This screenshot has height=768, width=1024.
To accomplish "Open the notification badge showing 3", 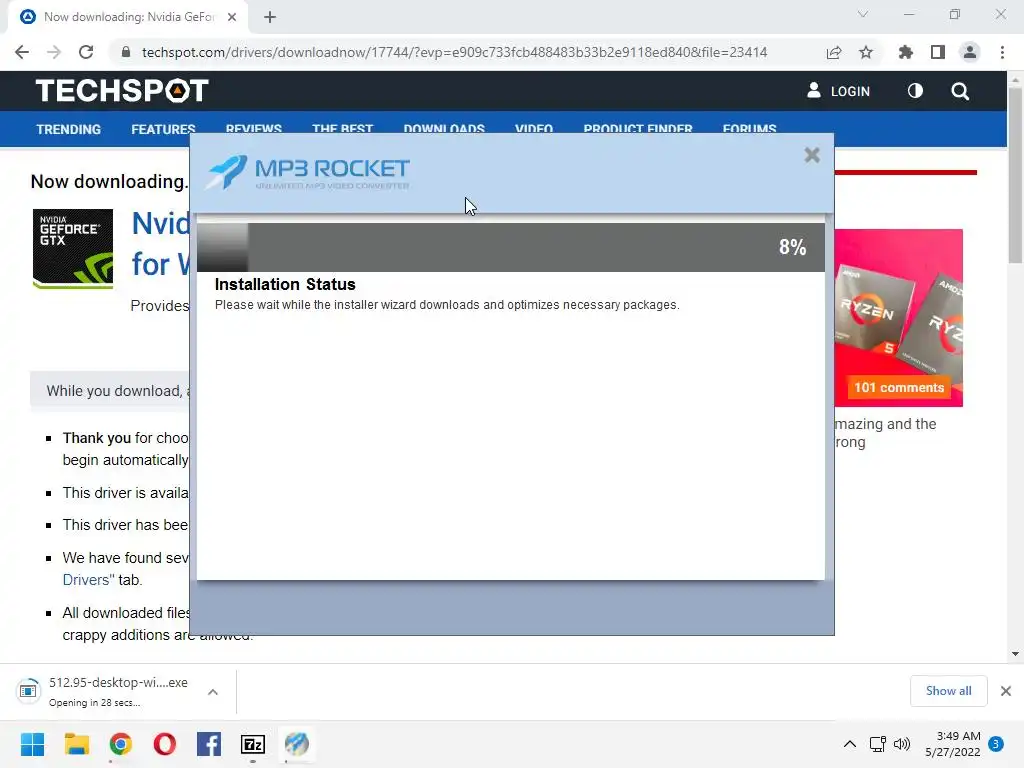I will coord(996,743).
